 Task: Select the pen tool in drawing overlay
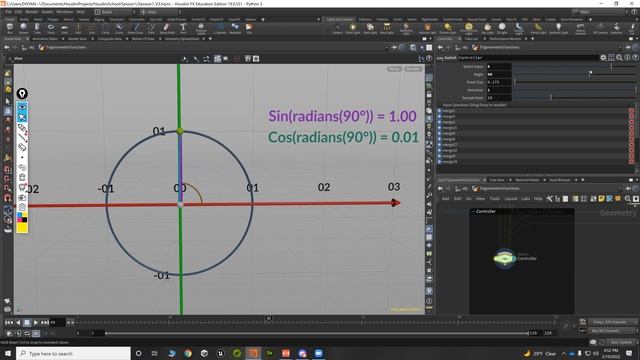coord(22,128)
